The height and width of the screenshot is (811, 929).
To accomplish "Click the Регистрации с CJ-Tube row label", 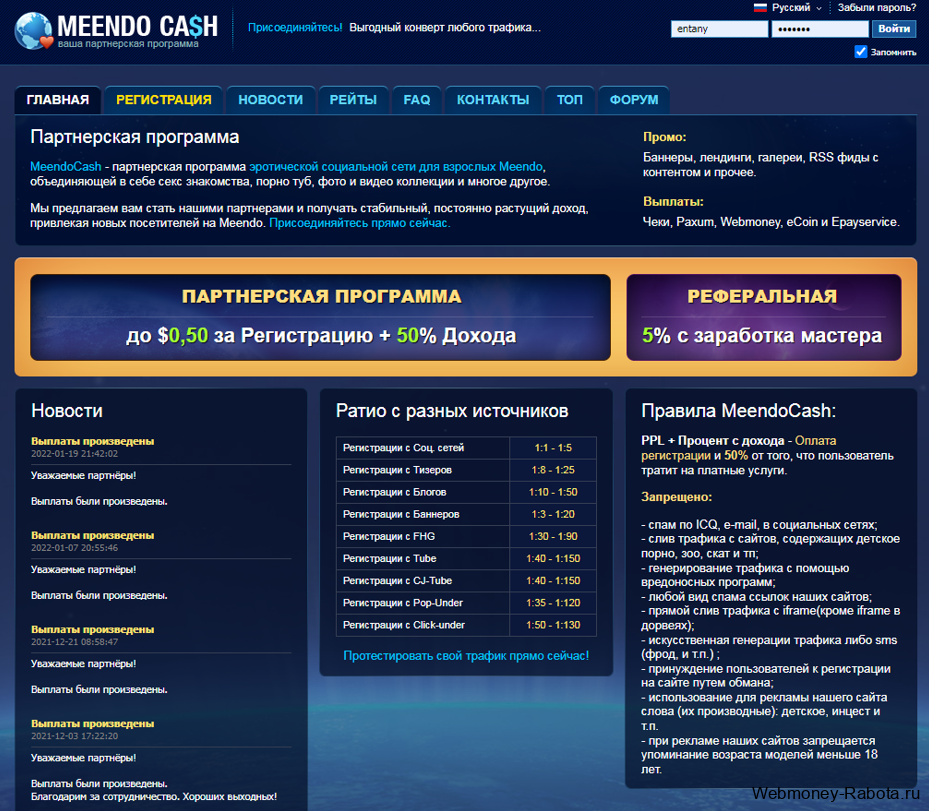I will [398, 581].
